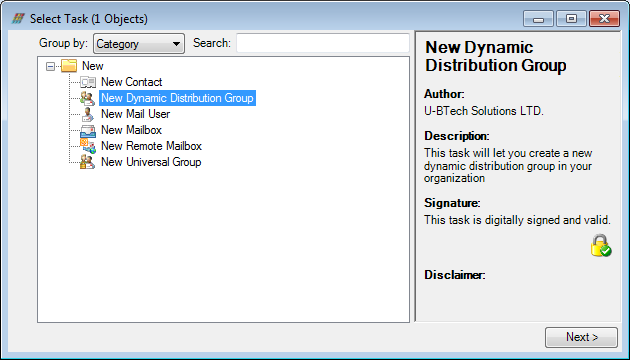Screen dimensions: 630x360
Task: Select the New Contact task
Action: coord(131,82)
